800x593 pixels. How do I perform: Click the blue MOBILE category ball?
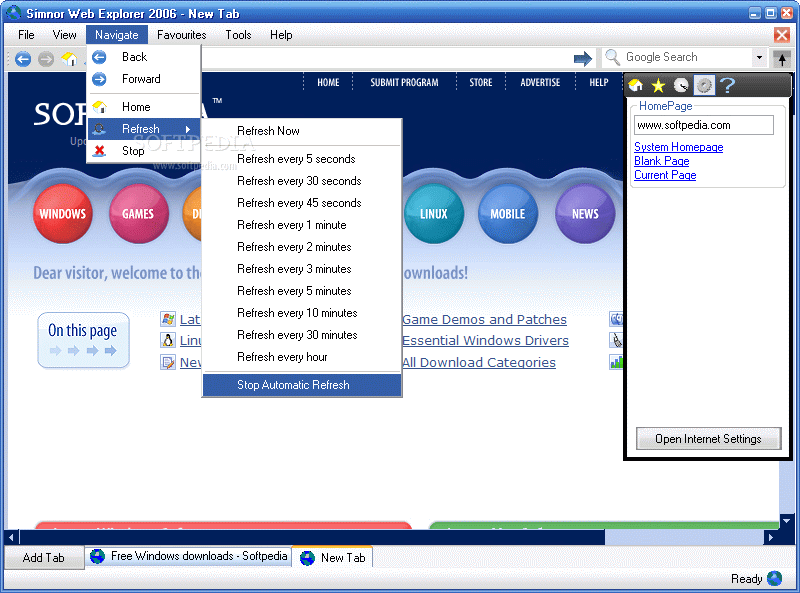tap(508, 214)
